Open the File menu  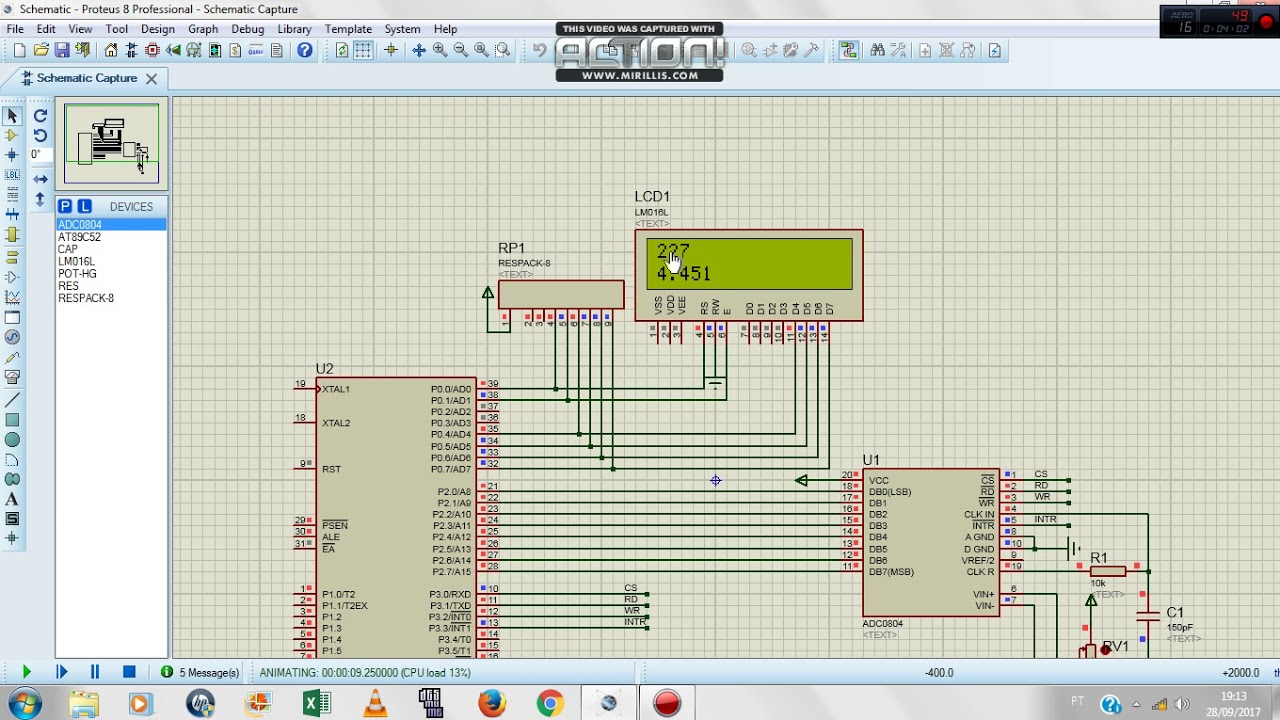(x=16, y=29)
